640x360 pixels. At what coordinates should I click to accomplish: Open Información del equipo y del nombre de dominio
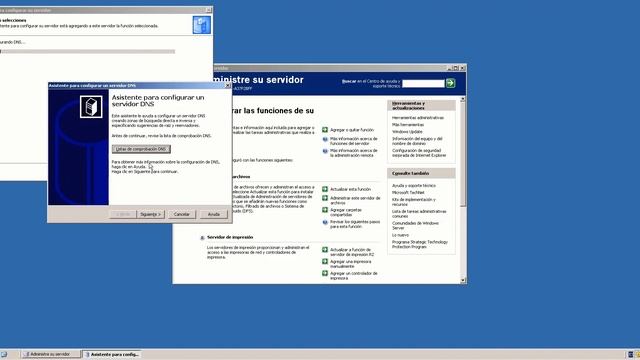[417, 141]
